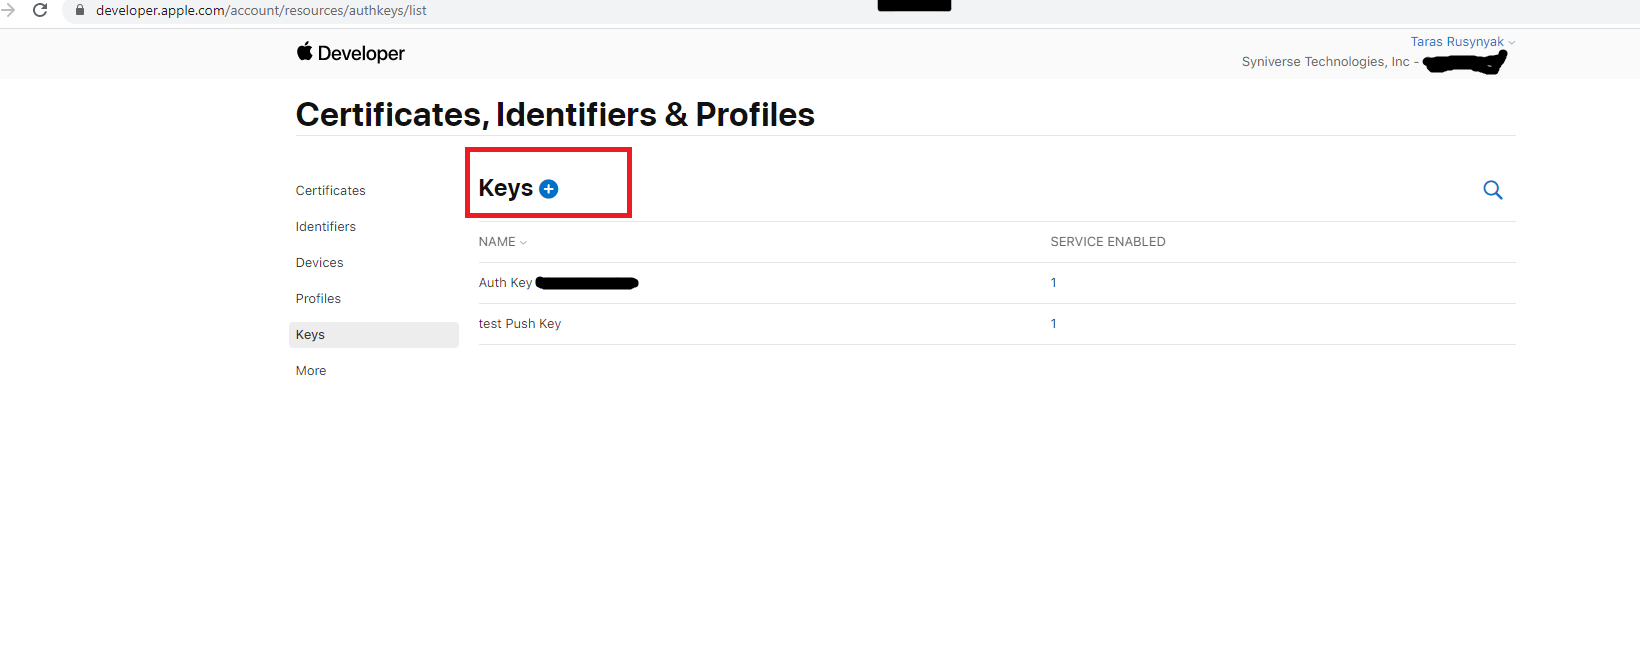The width and height of the screenshot is (1640, 669).
Task: Open the Devices section
Action: point(319,263)
